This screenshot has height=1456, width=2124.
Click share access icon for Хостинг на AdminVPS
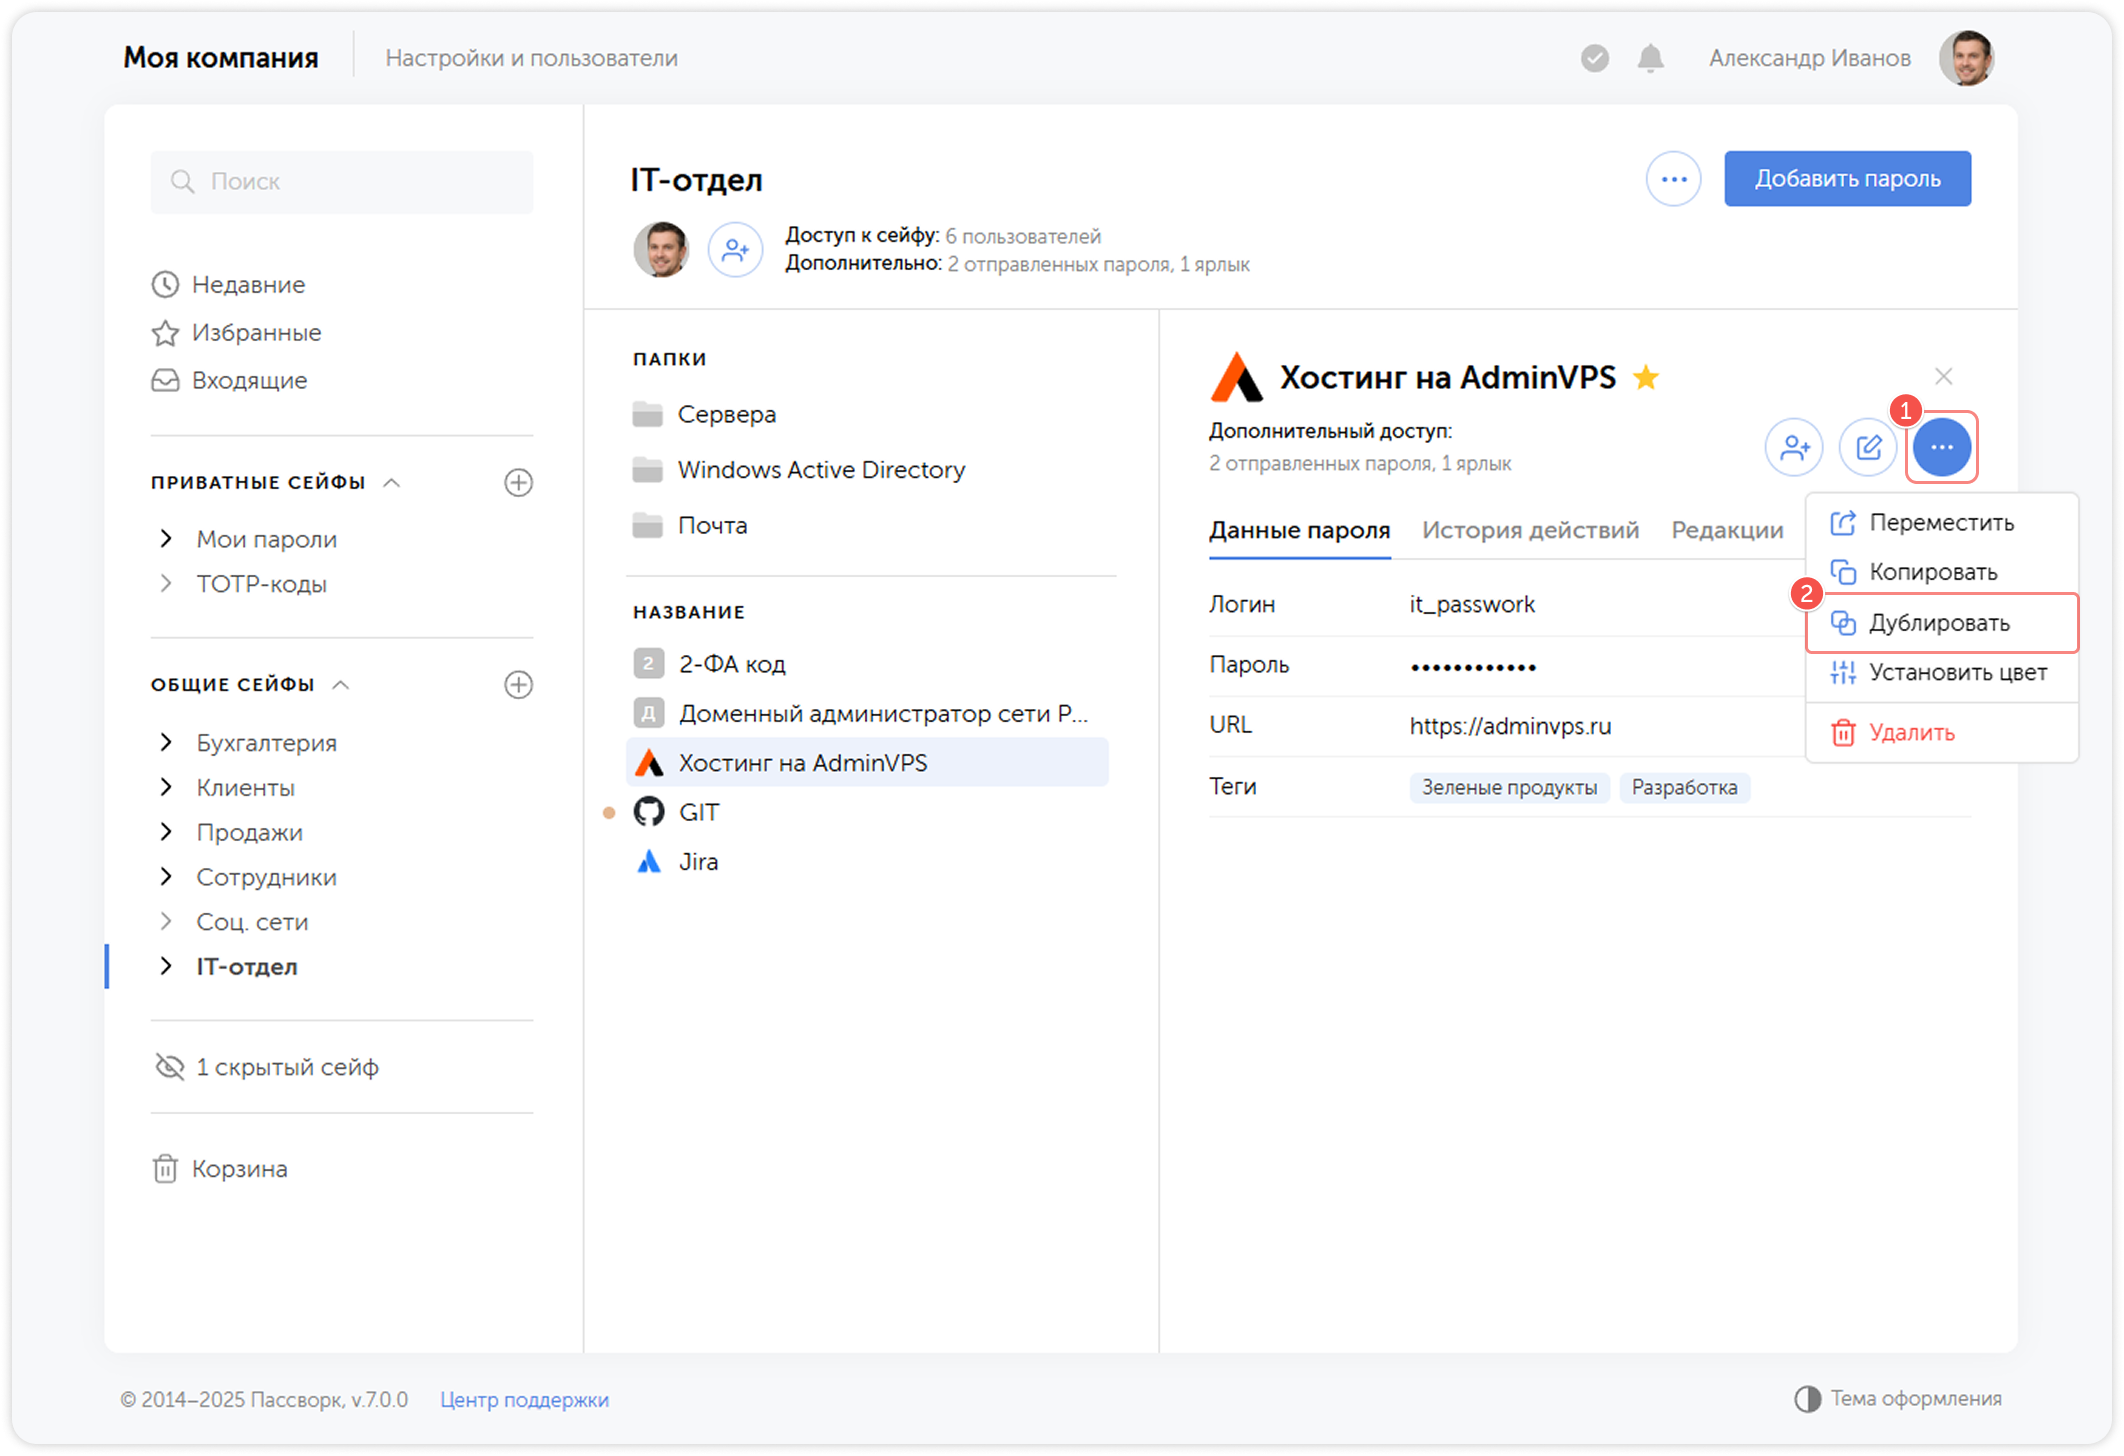[x=1794, y=448]
